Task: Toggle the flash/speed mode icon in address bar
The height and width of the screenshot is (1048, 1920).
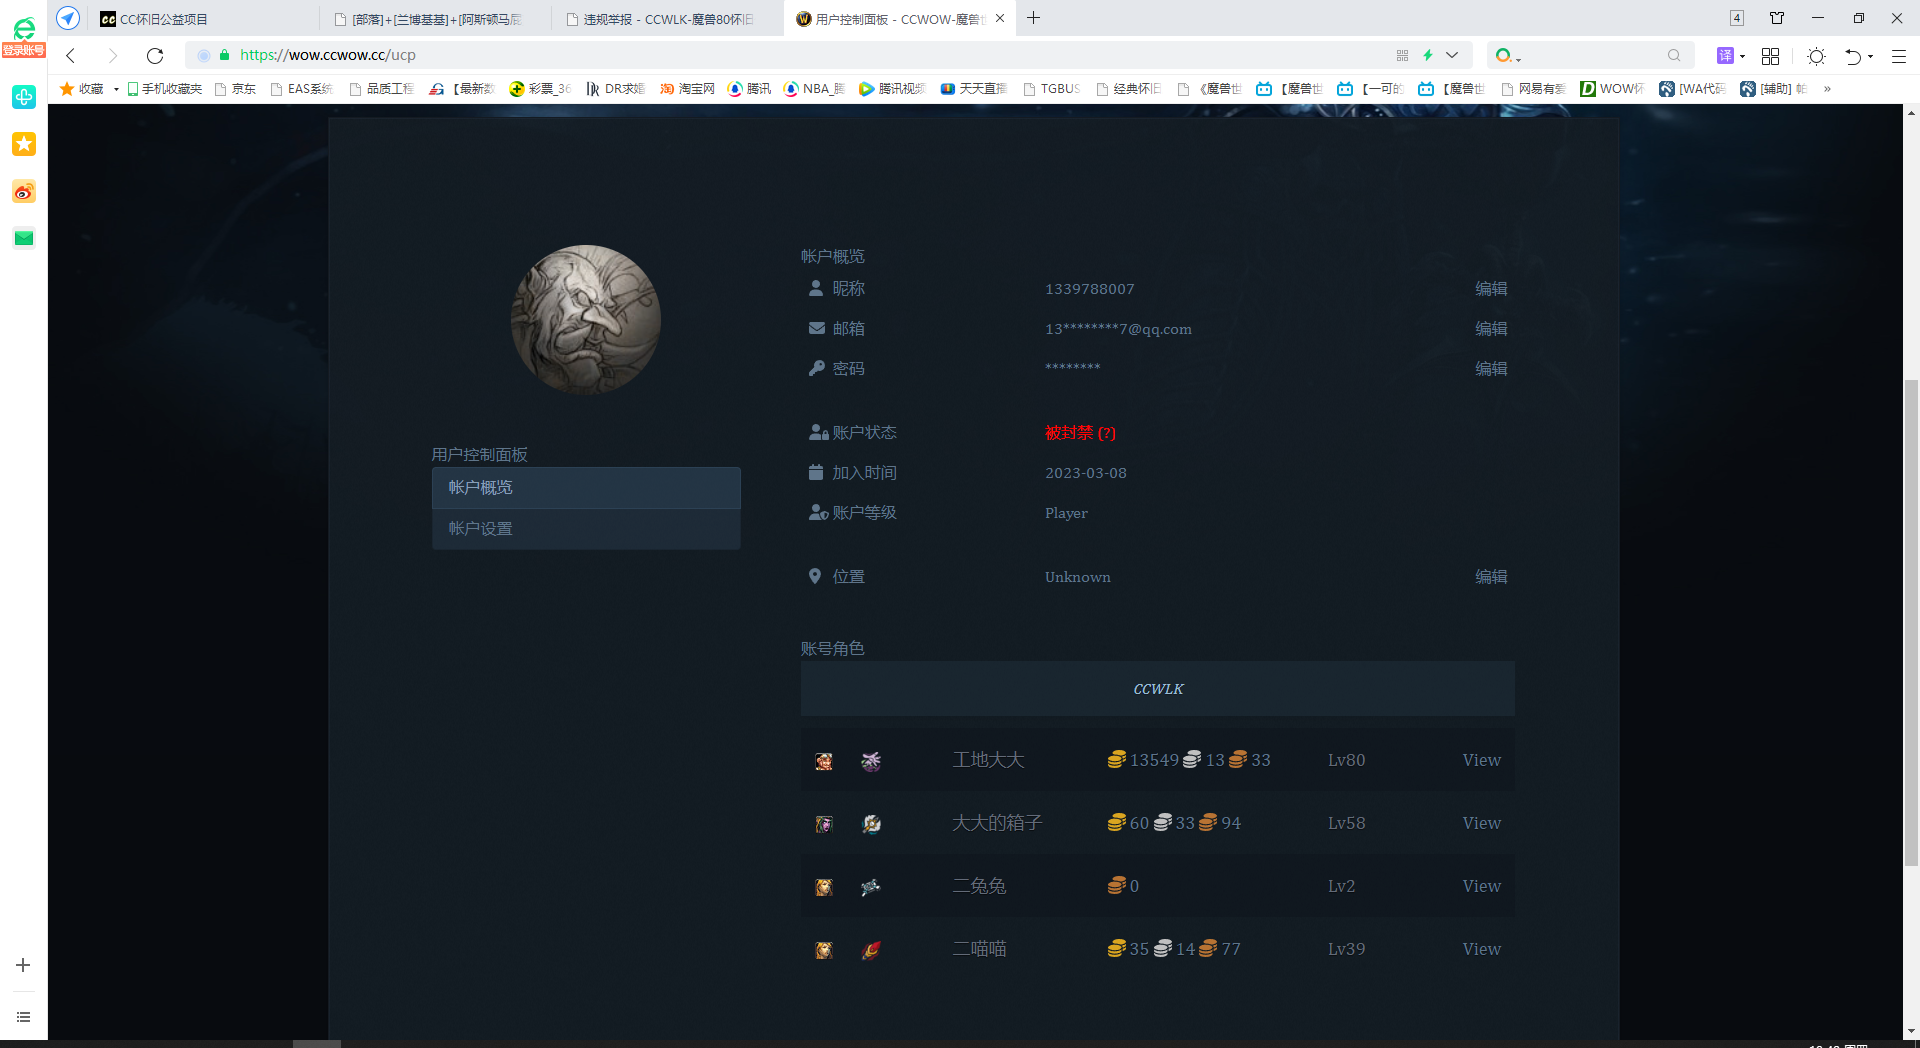Action: [x=1430, y=55]
